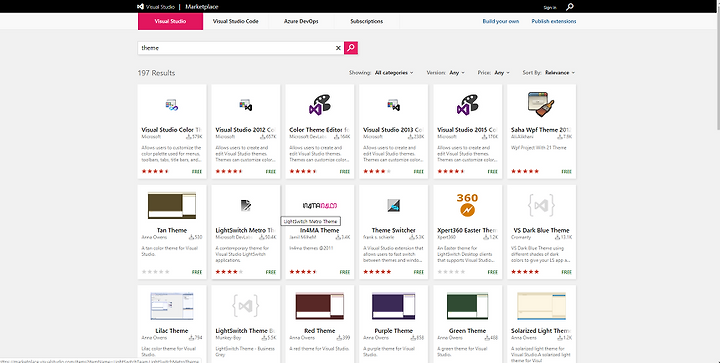Change Sort By Relevance dropdown
The width and height of the screenshot is (720, 363).
(560, 73)
